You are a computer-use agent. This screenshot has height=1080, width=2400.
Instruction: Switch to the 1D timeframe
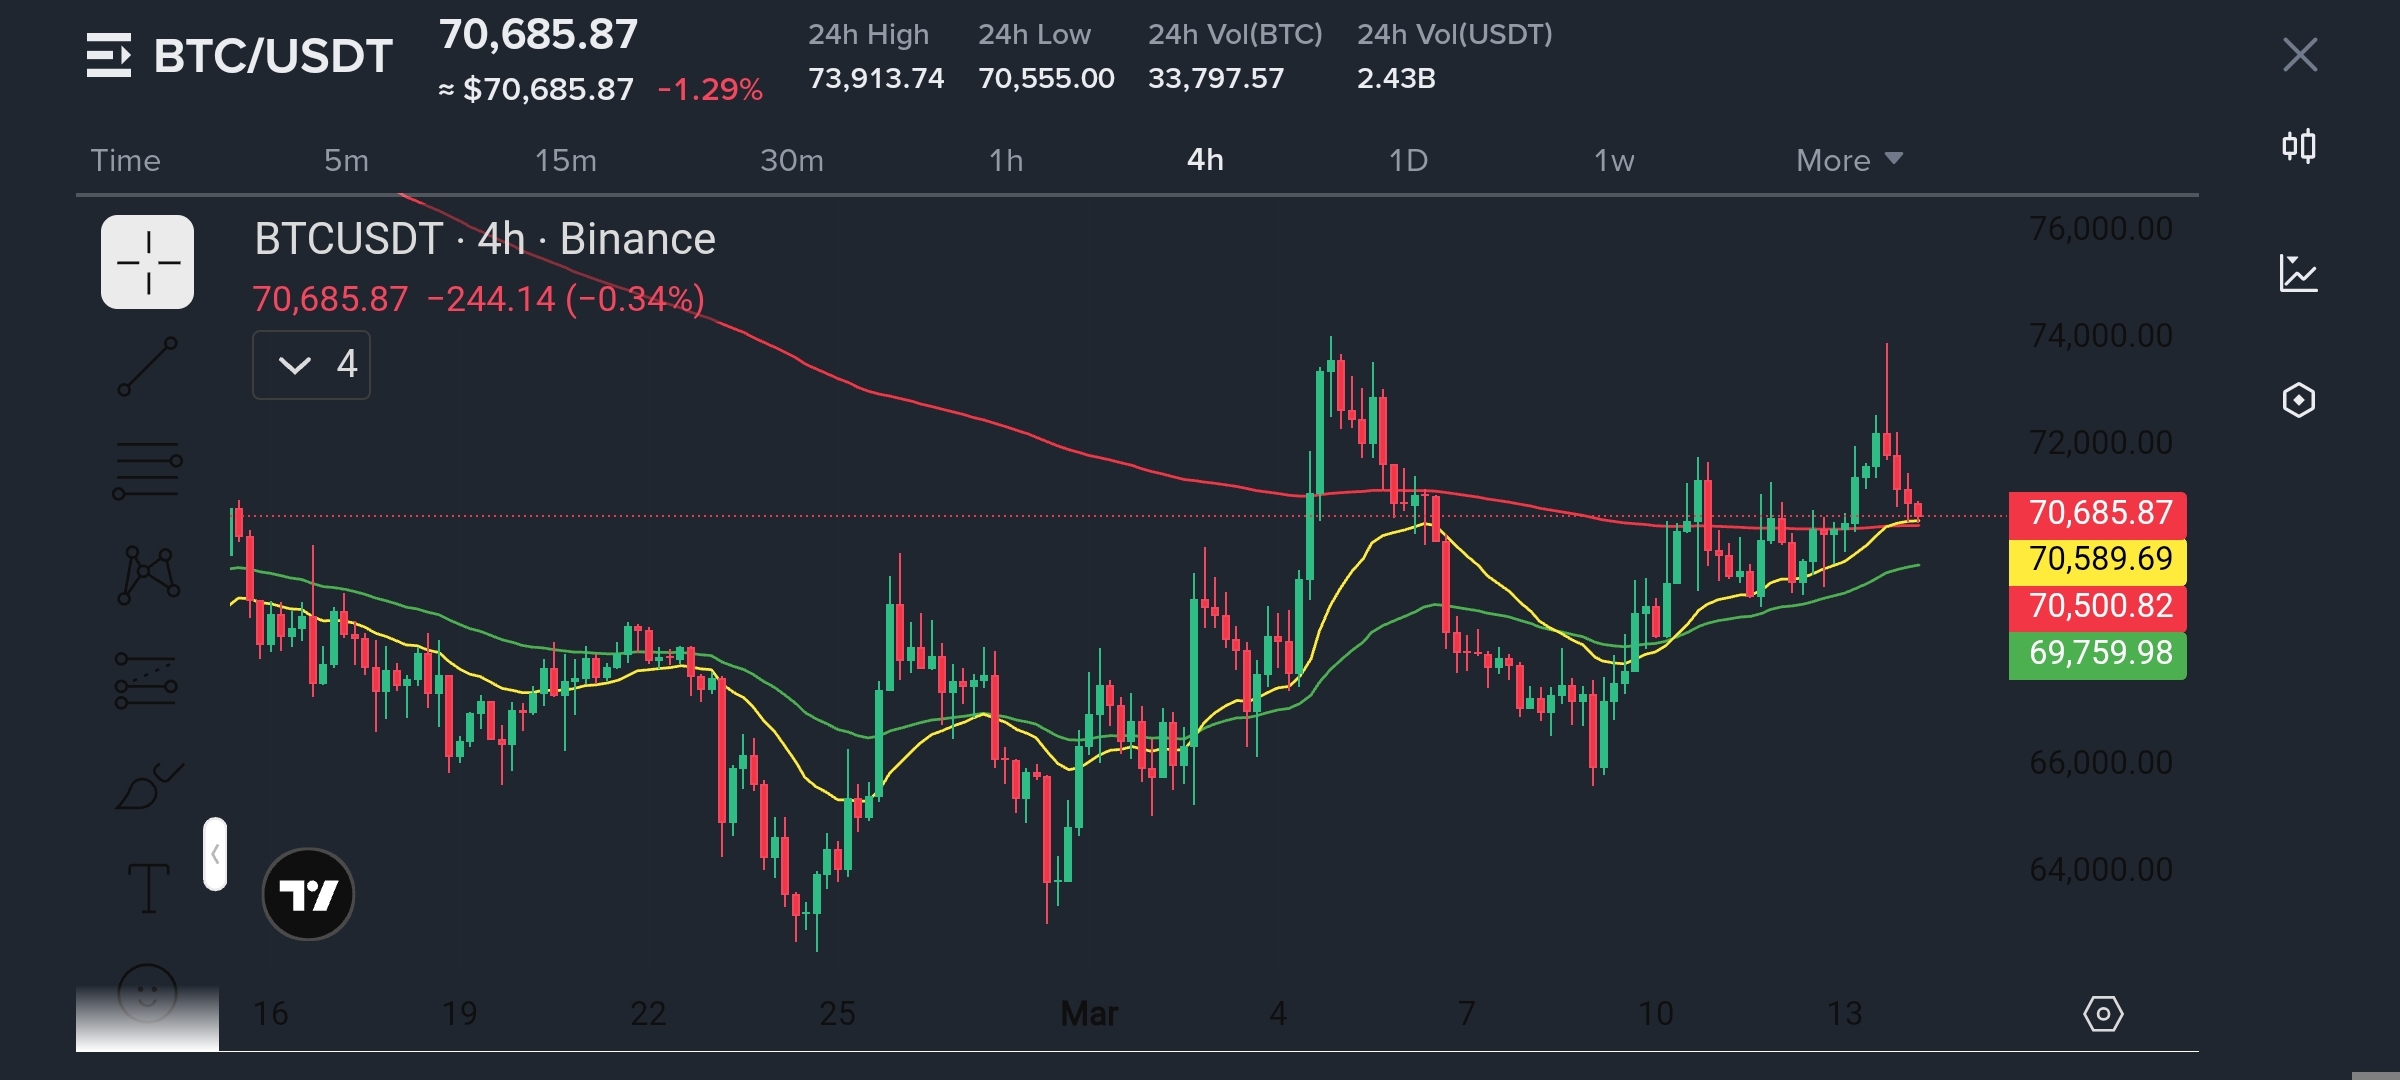(x=1408, y=160)
